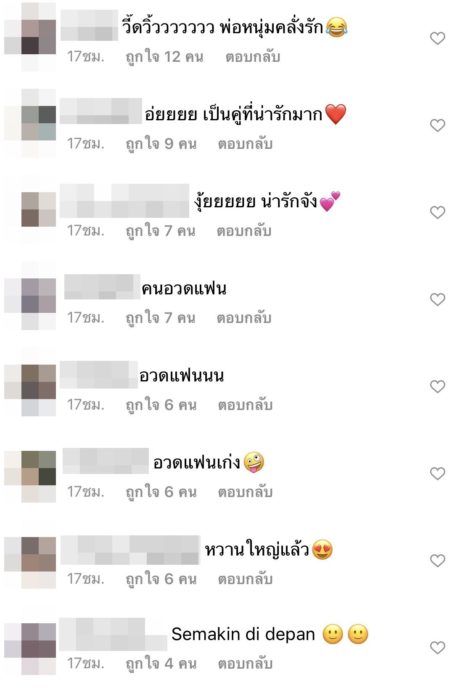Like the 'น่ารักจัง' comment via heart
This screenshot has width=473, height=696.
(438, 212)
